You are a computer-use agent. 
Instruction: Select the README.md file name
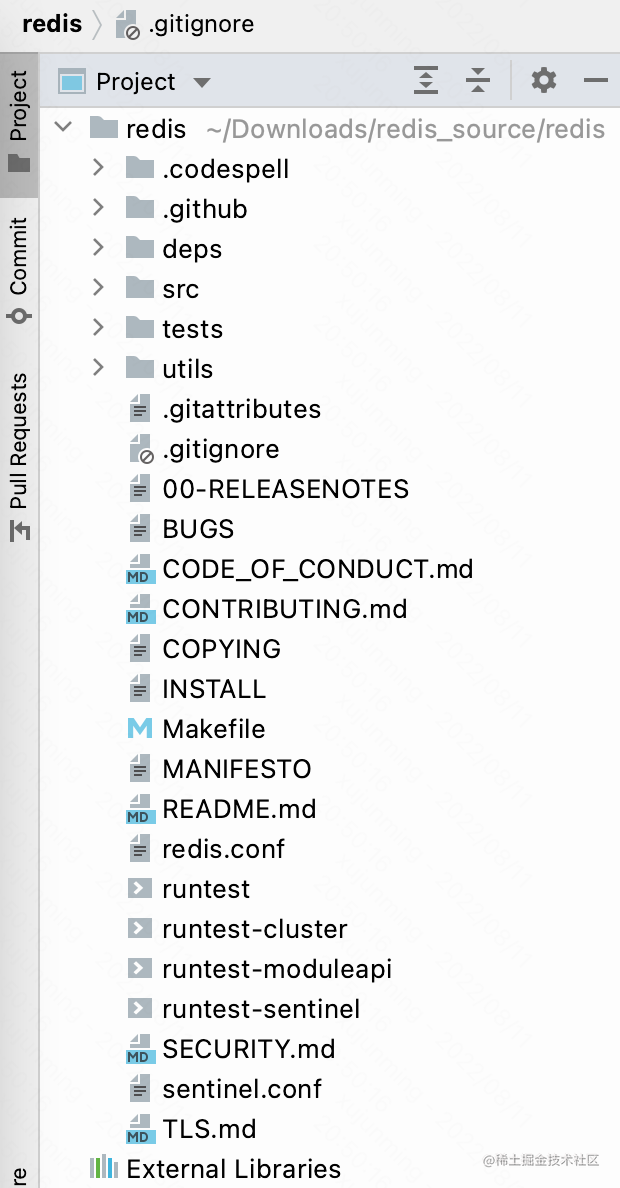(240, 809)
